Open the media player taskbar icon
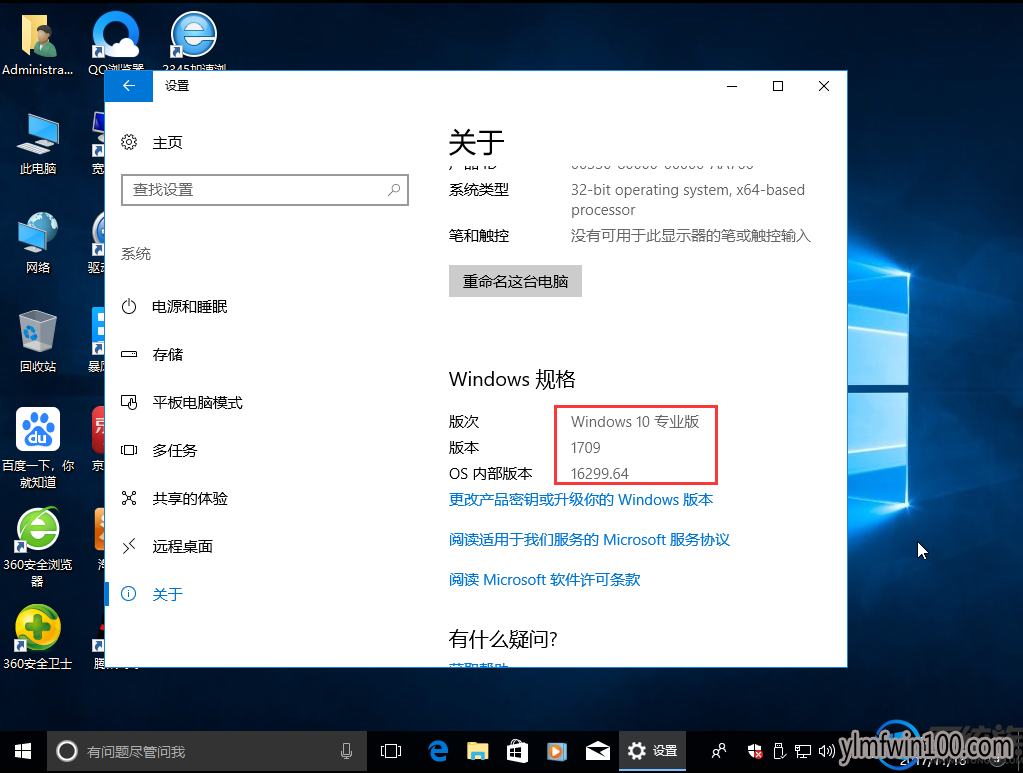 (x=557, y=751)
